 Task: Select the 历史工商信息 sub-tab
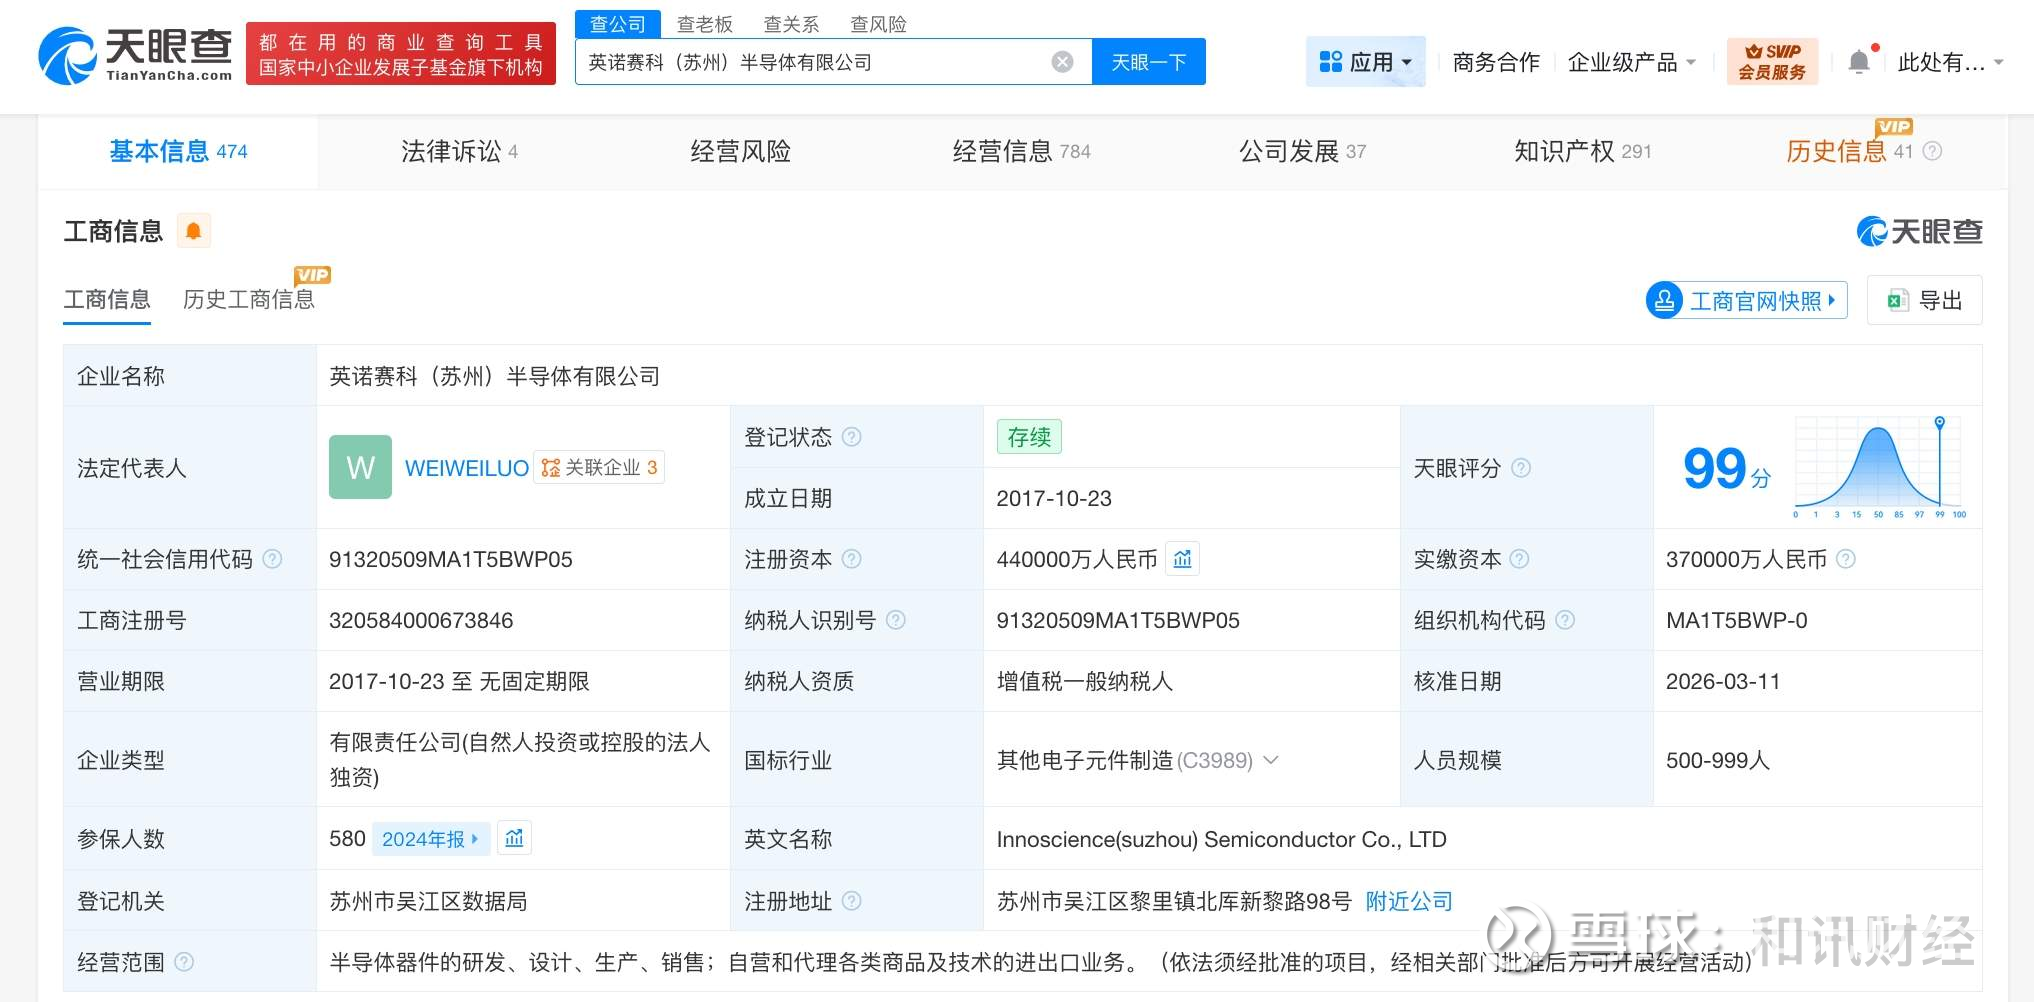(248, 299)
